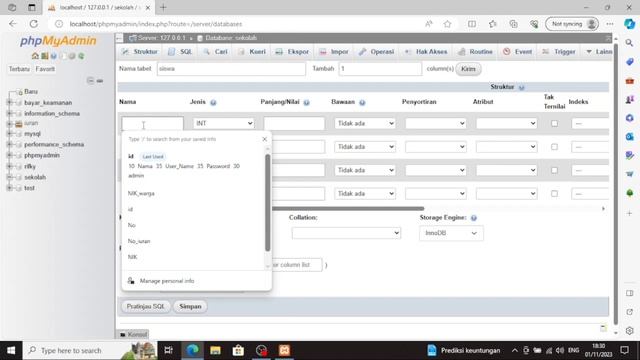Click the help icon beside Struktur heading
Viewport: 640px width, 360px height.
click(x=521, y=87)
